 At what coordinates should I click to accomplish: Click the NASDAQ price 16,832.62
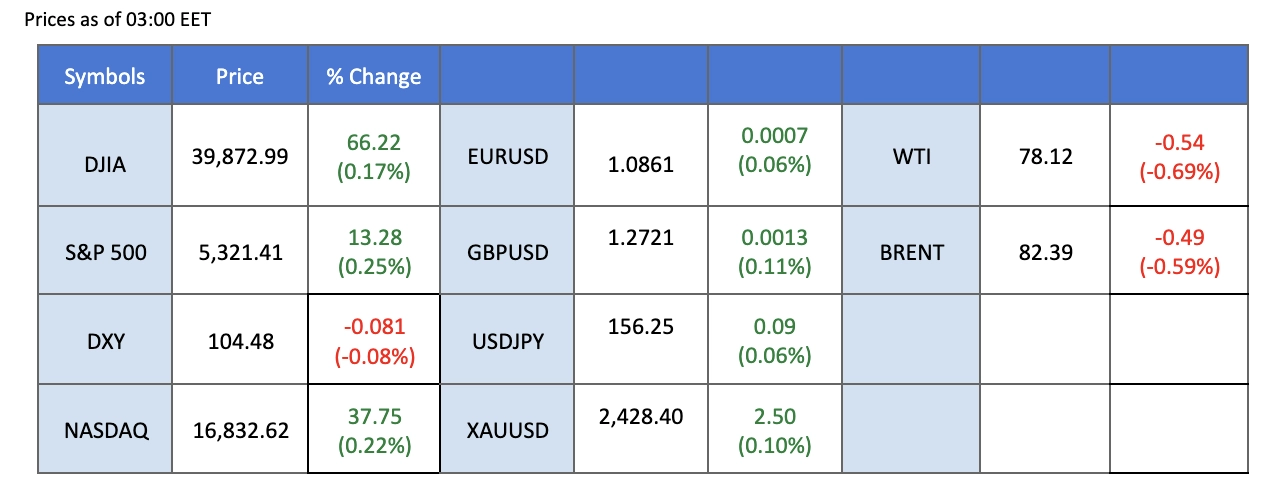pyautogui.click(x=240, y=431)
